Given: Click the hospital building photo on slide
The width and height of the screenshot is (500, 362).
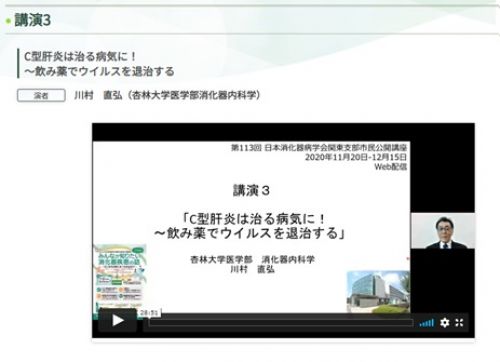Looking at the screenshot, I should coord(378,292).
